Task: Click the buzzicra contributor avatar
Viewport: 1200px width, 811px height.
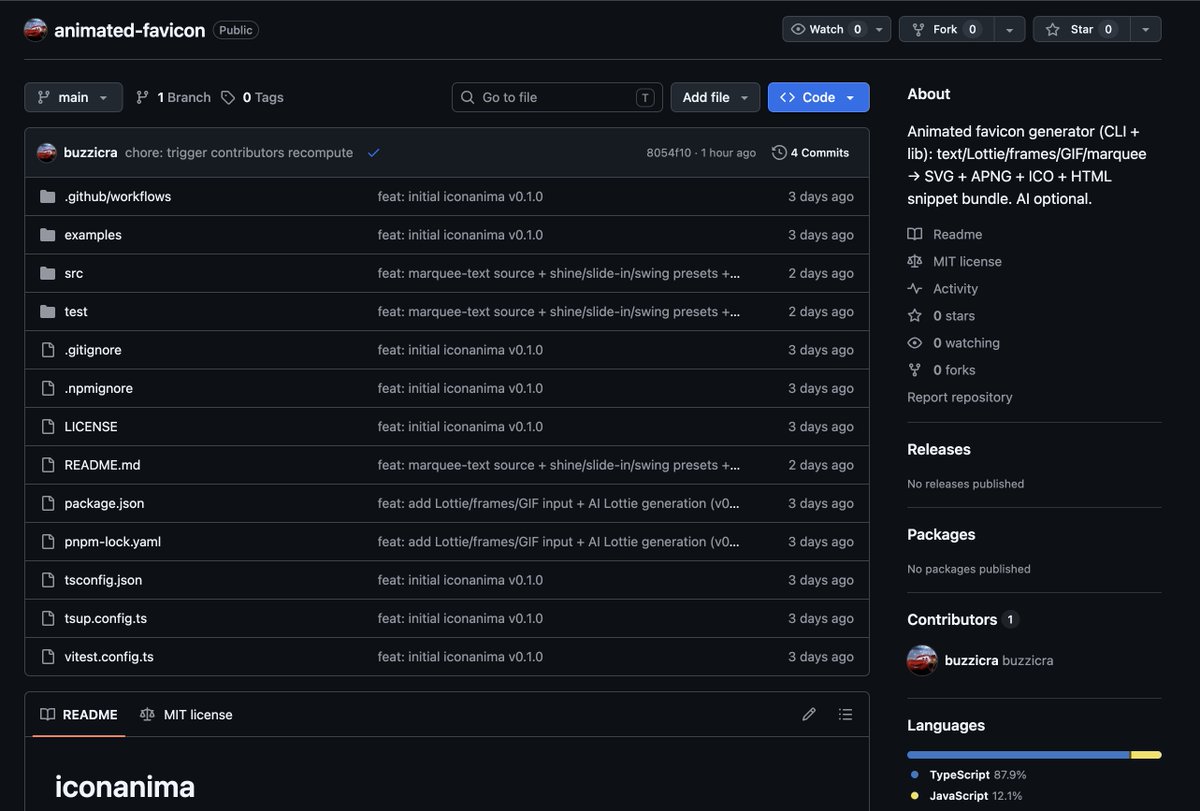Action: (x=922, y=660)
